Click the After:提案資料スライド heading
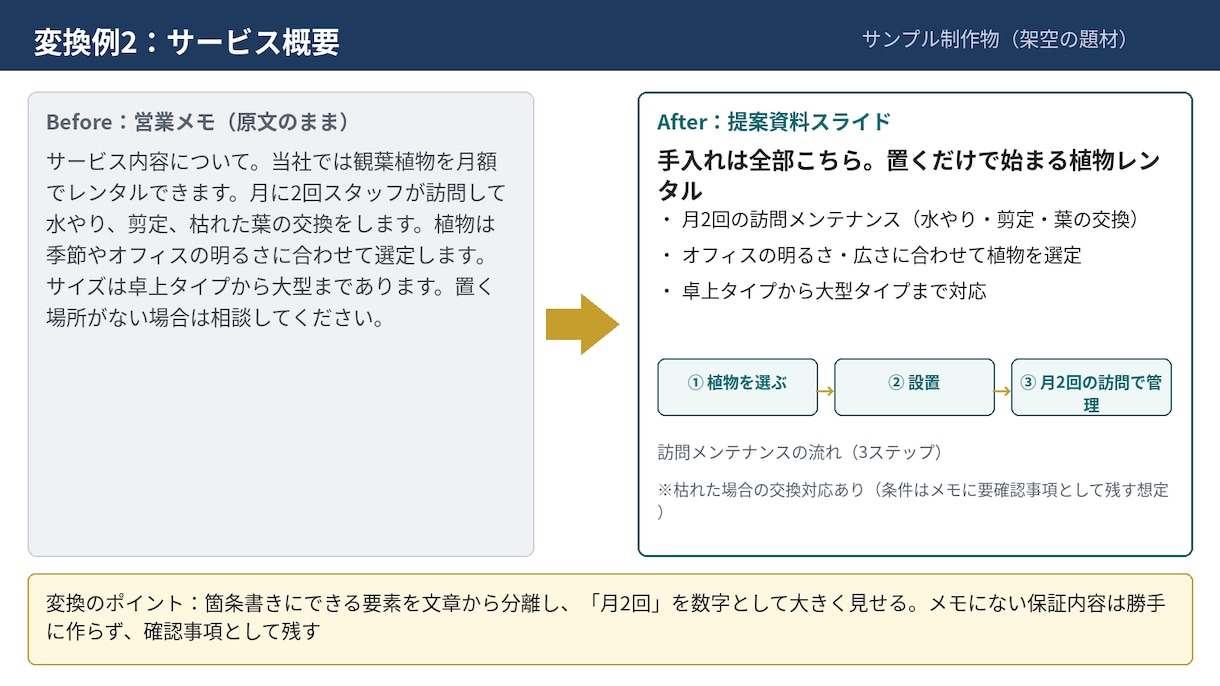This screenshot has width=1220, height=686. coord(774,122)
